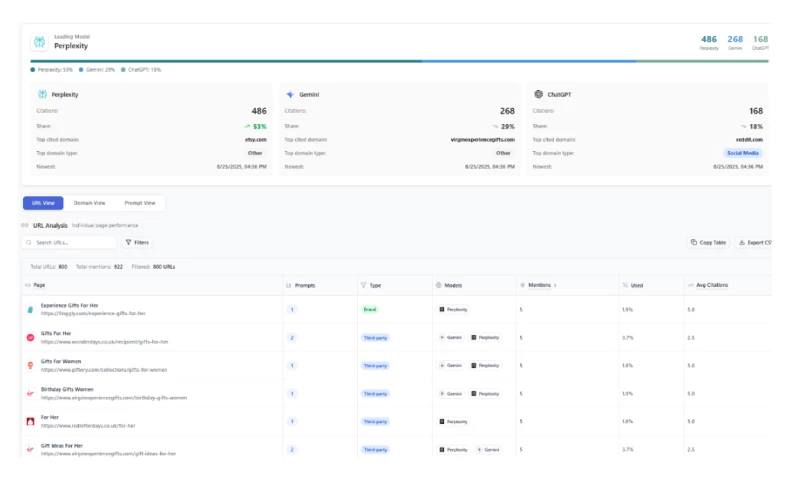The height and width of the screenshot is (480, 800).
Task: Click the Virgin favicon on Gift Ideas For Her row
Action: [x=31, y=449]
